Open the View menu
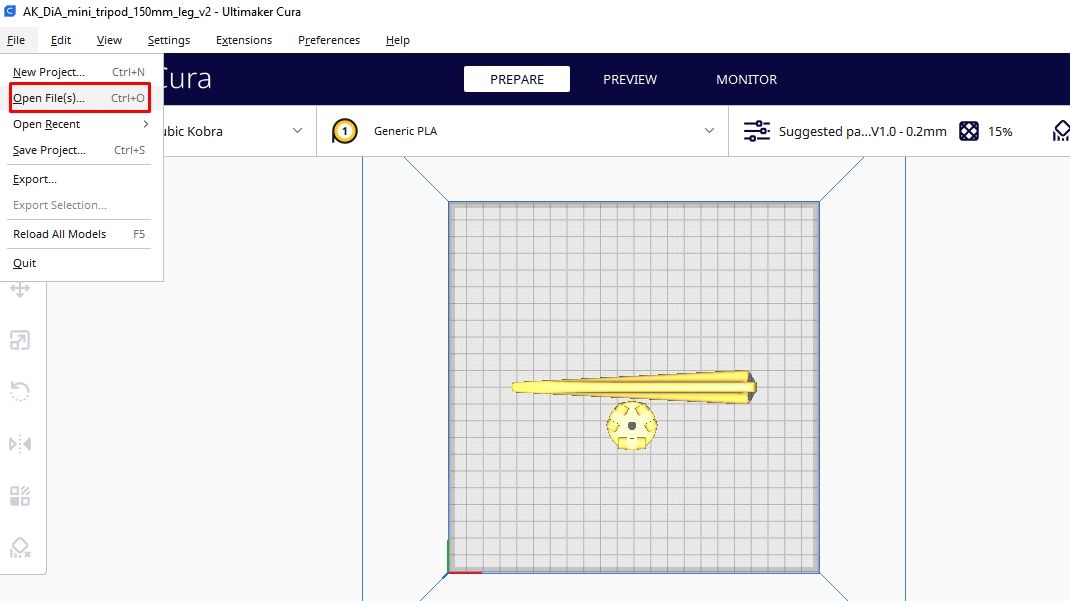This screenshot has width=1070, height=601. (x=109, y=40)
